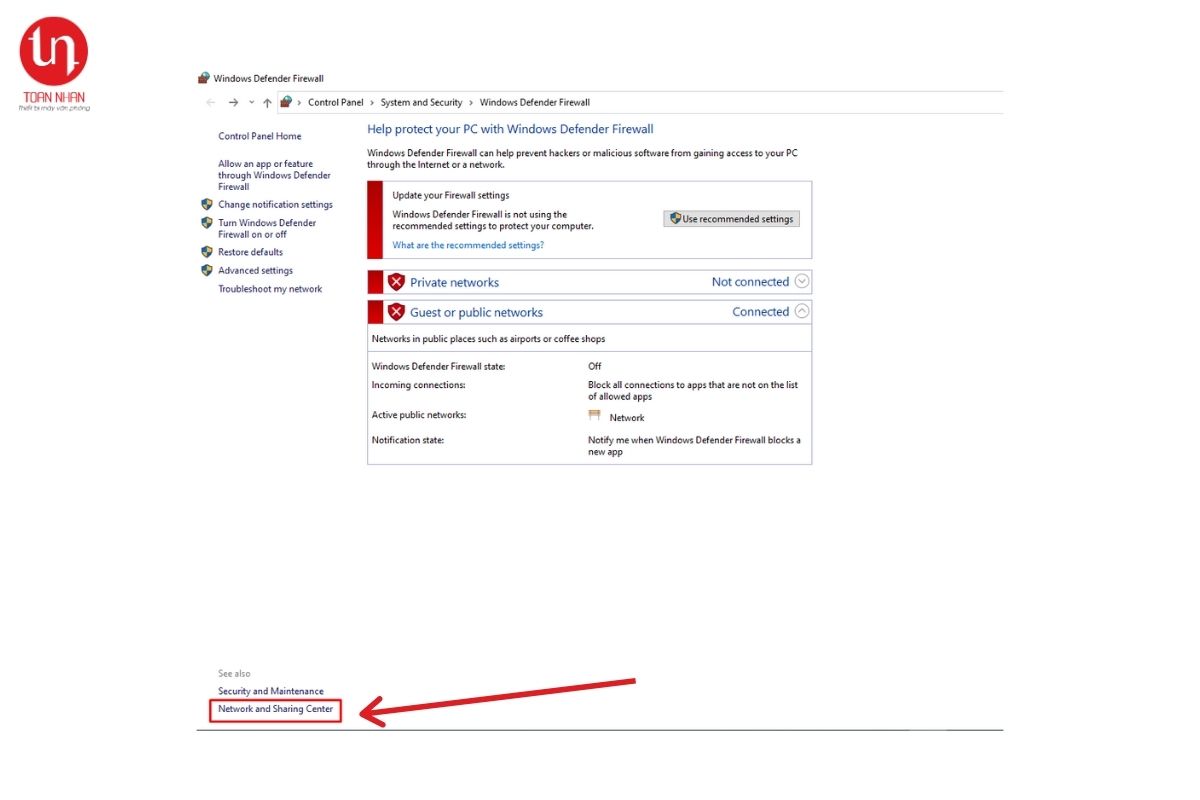Open Turn Windows Defender Firewall on or off
This screenshot has width=1200, height=800.
coord(267,228)
